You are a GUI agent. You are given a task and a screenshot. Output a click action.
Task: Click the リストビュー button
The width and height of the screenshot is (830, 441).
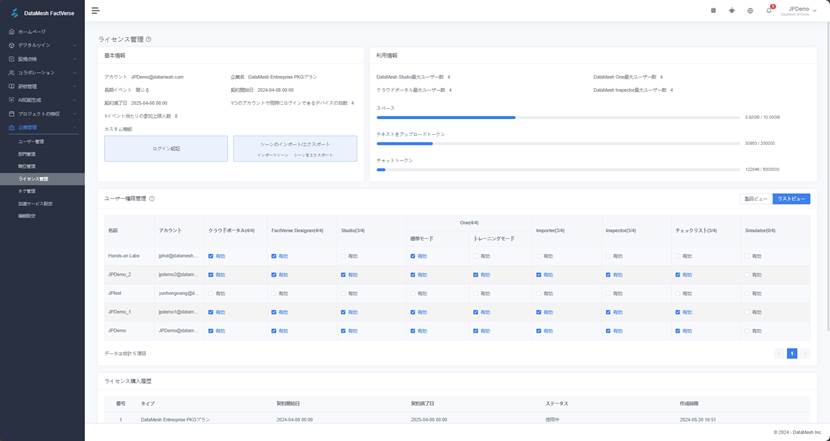(791, 199)
